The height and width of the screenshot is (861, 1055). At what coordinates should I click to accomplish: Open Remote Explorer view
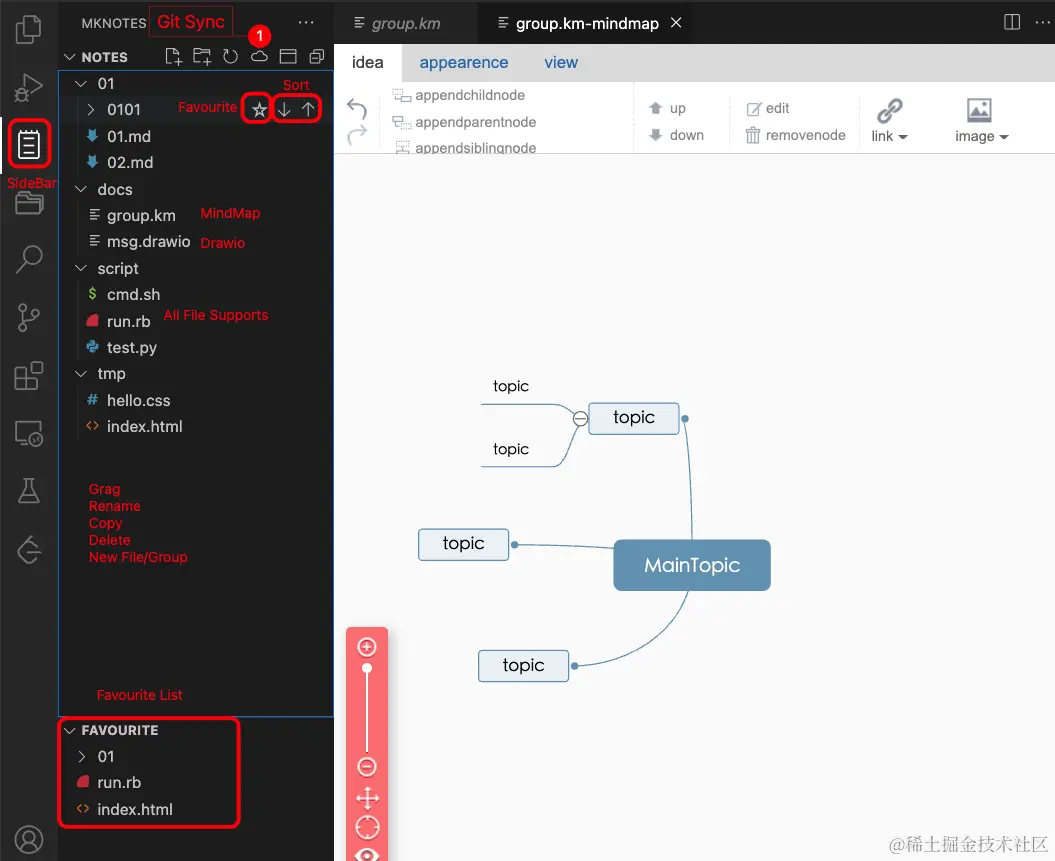tap(28, 434)
